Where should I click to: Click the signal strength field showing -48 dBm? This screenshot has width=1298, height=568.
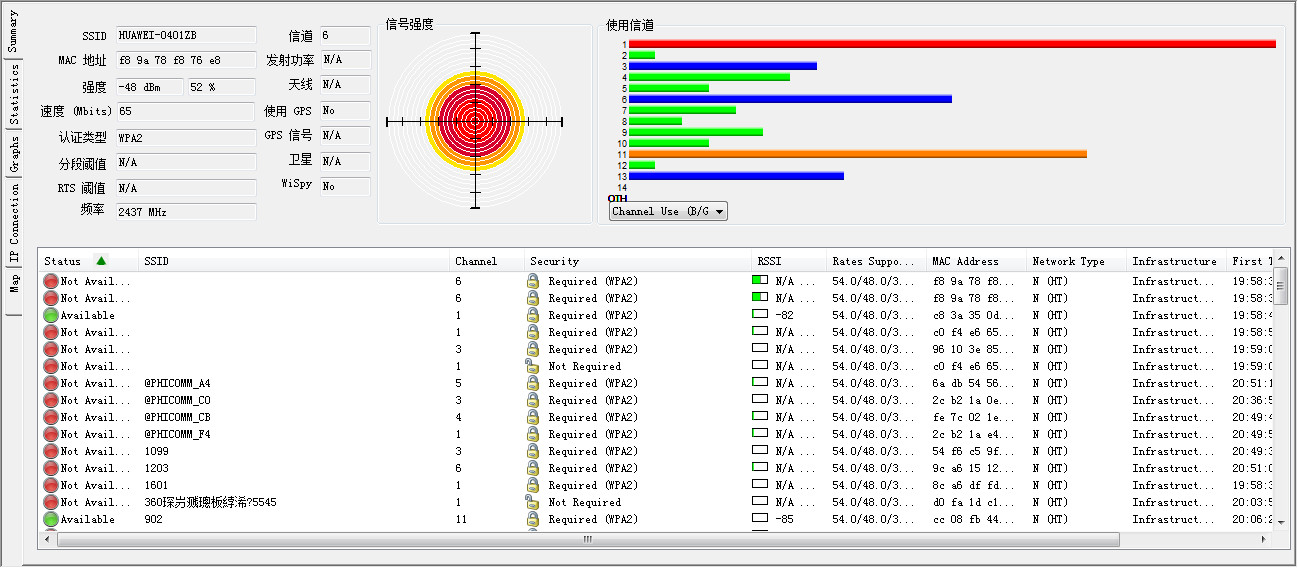click(149, 87)
